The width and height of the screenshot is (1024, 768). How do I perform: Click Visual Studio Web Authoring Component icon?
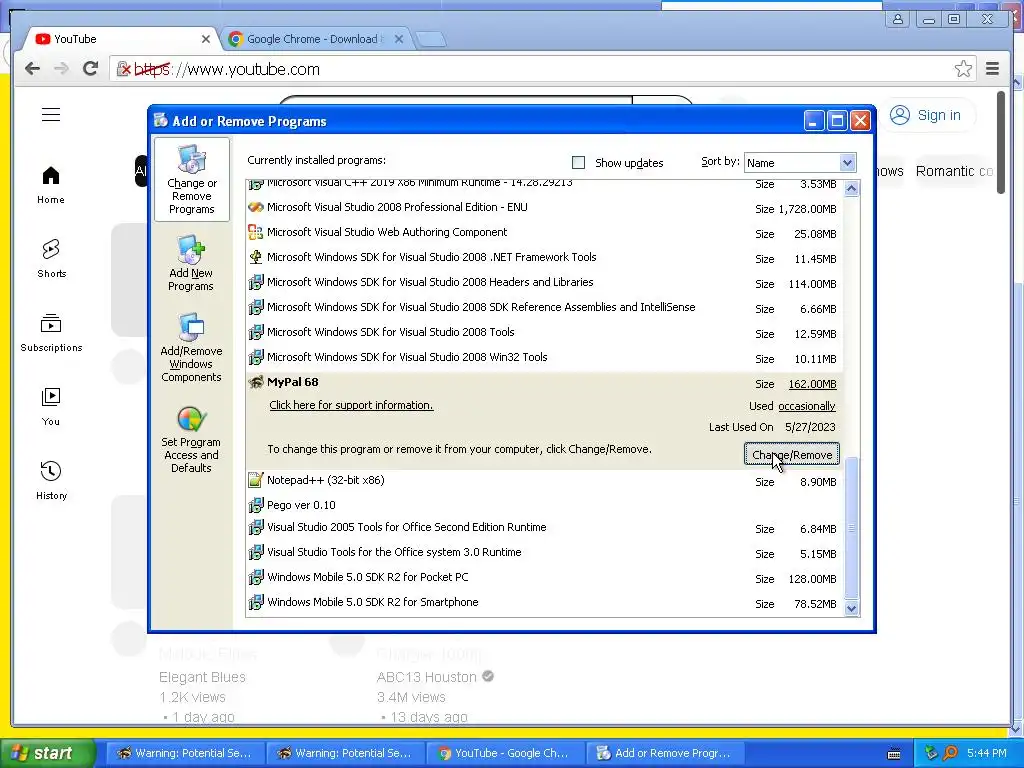pos(256,232)
